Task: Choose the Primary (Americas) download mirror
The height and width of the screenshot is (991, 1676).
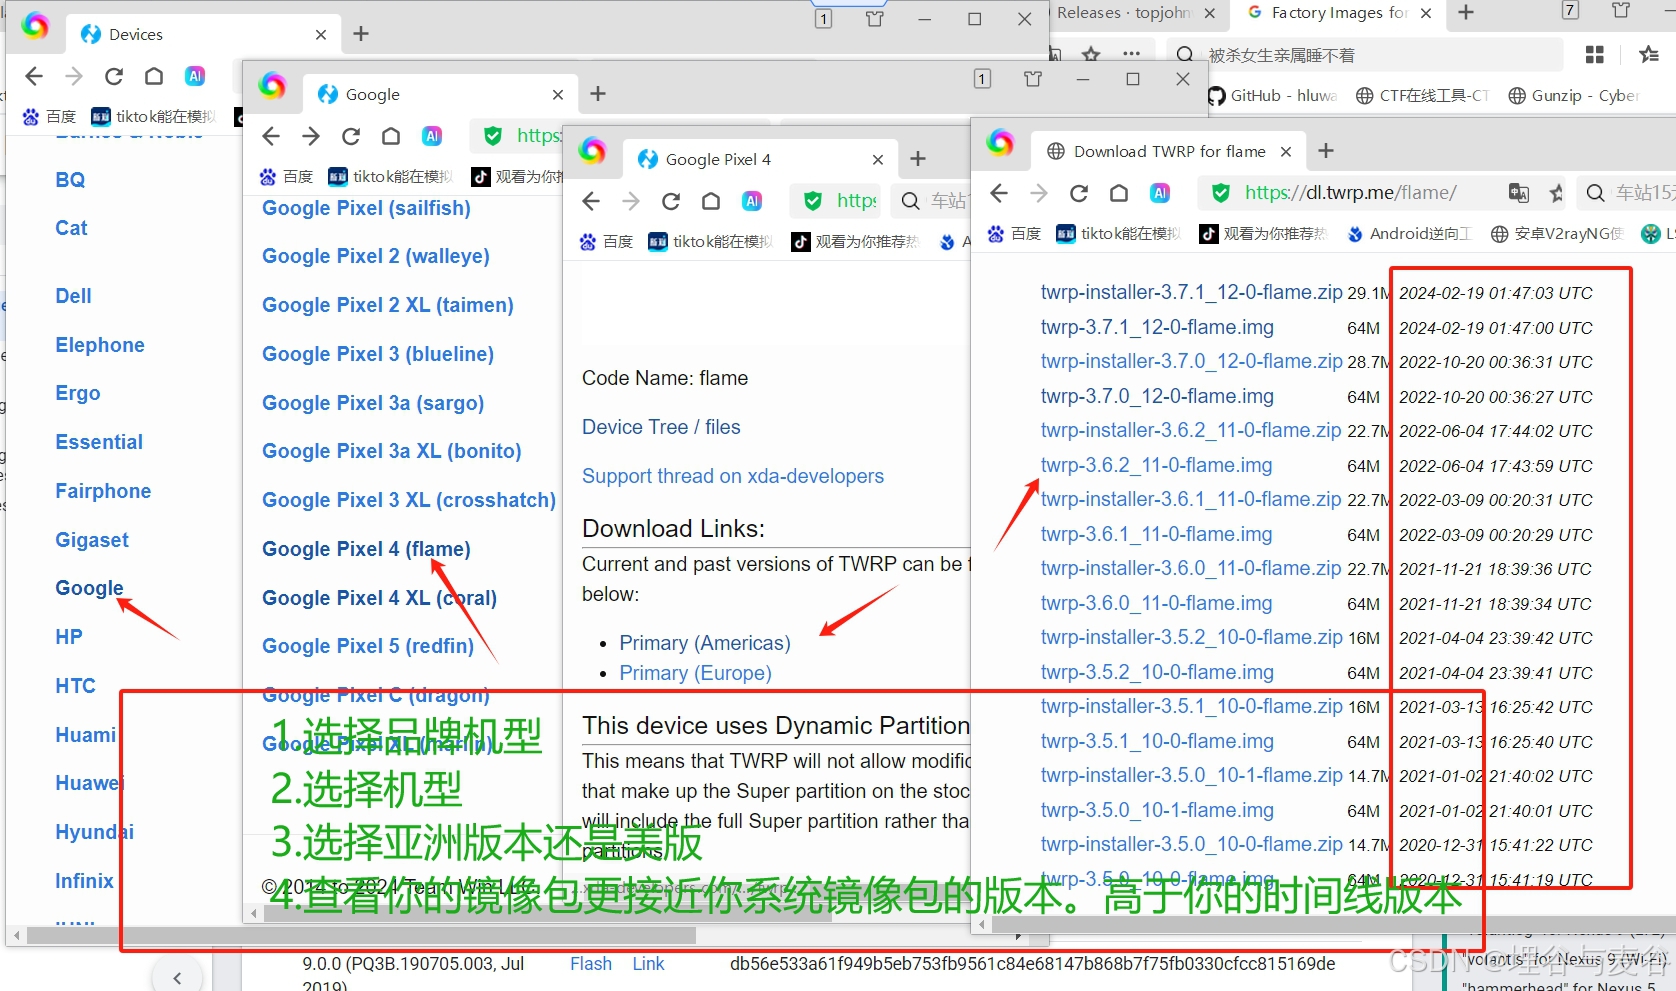Action: 705,643
